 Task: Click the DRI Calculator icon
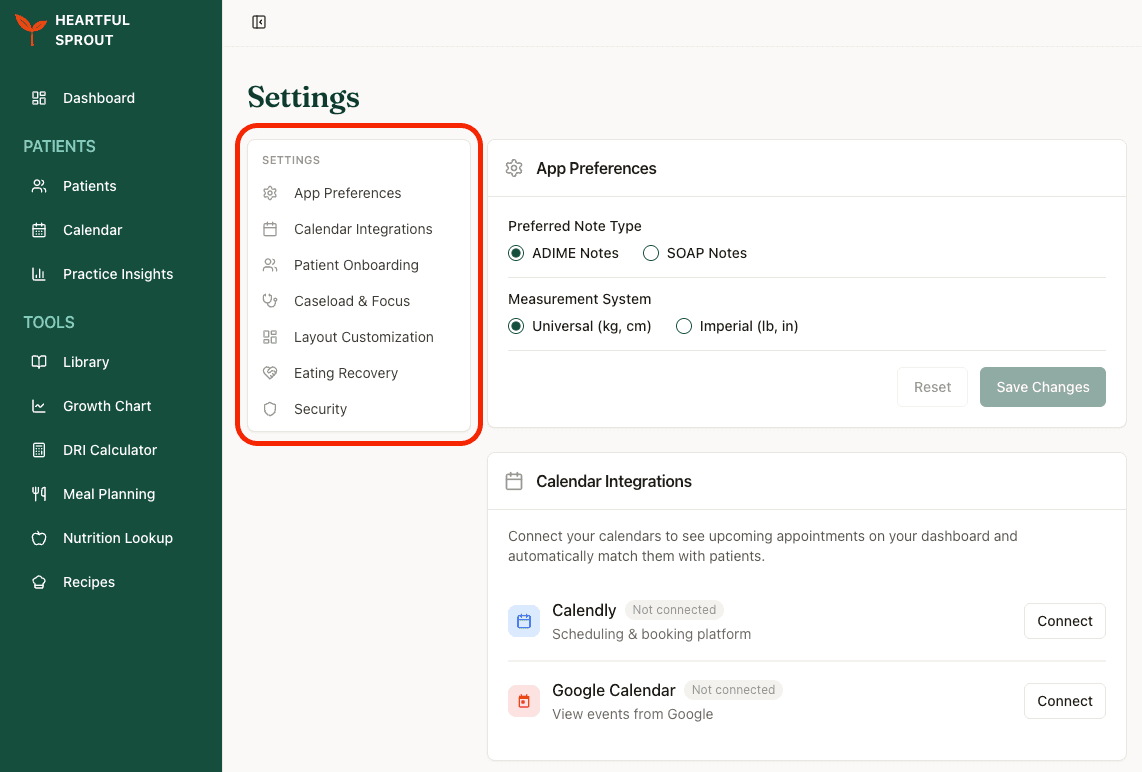coord(39,450)
